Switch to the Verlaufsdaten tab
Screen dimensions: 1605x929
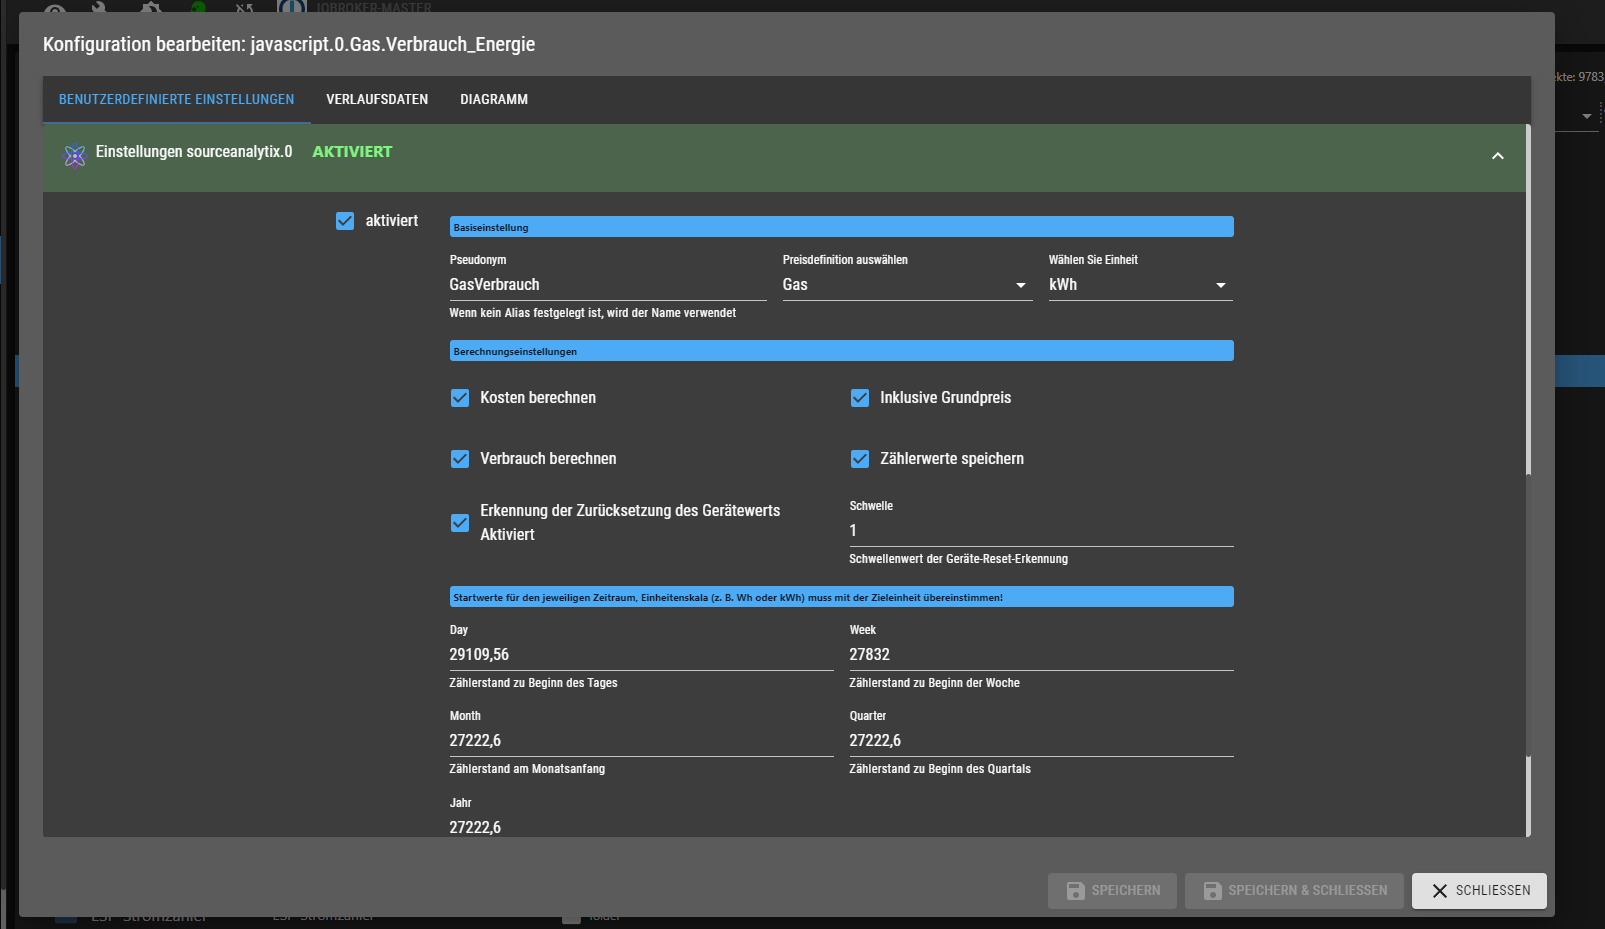click(x=377, y=100)
